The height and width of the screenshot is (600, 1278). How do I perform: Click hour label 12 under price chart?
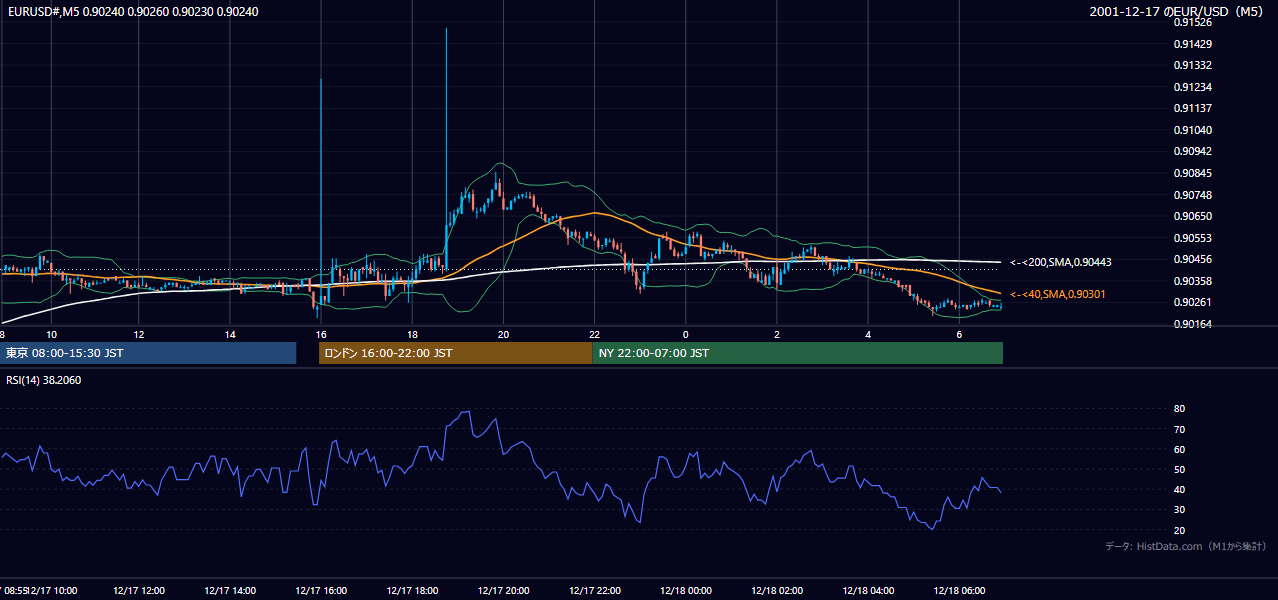pos(138,334)
